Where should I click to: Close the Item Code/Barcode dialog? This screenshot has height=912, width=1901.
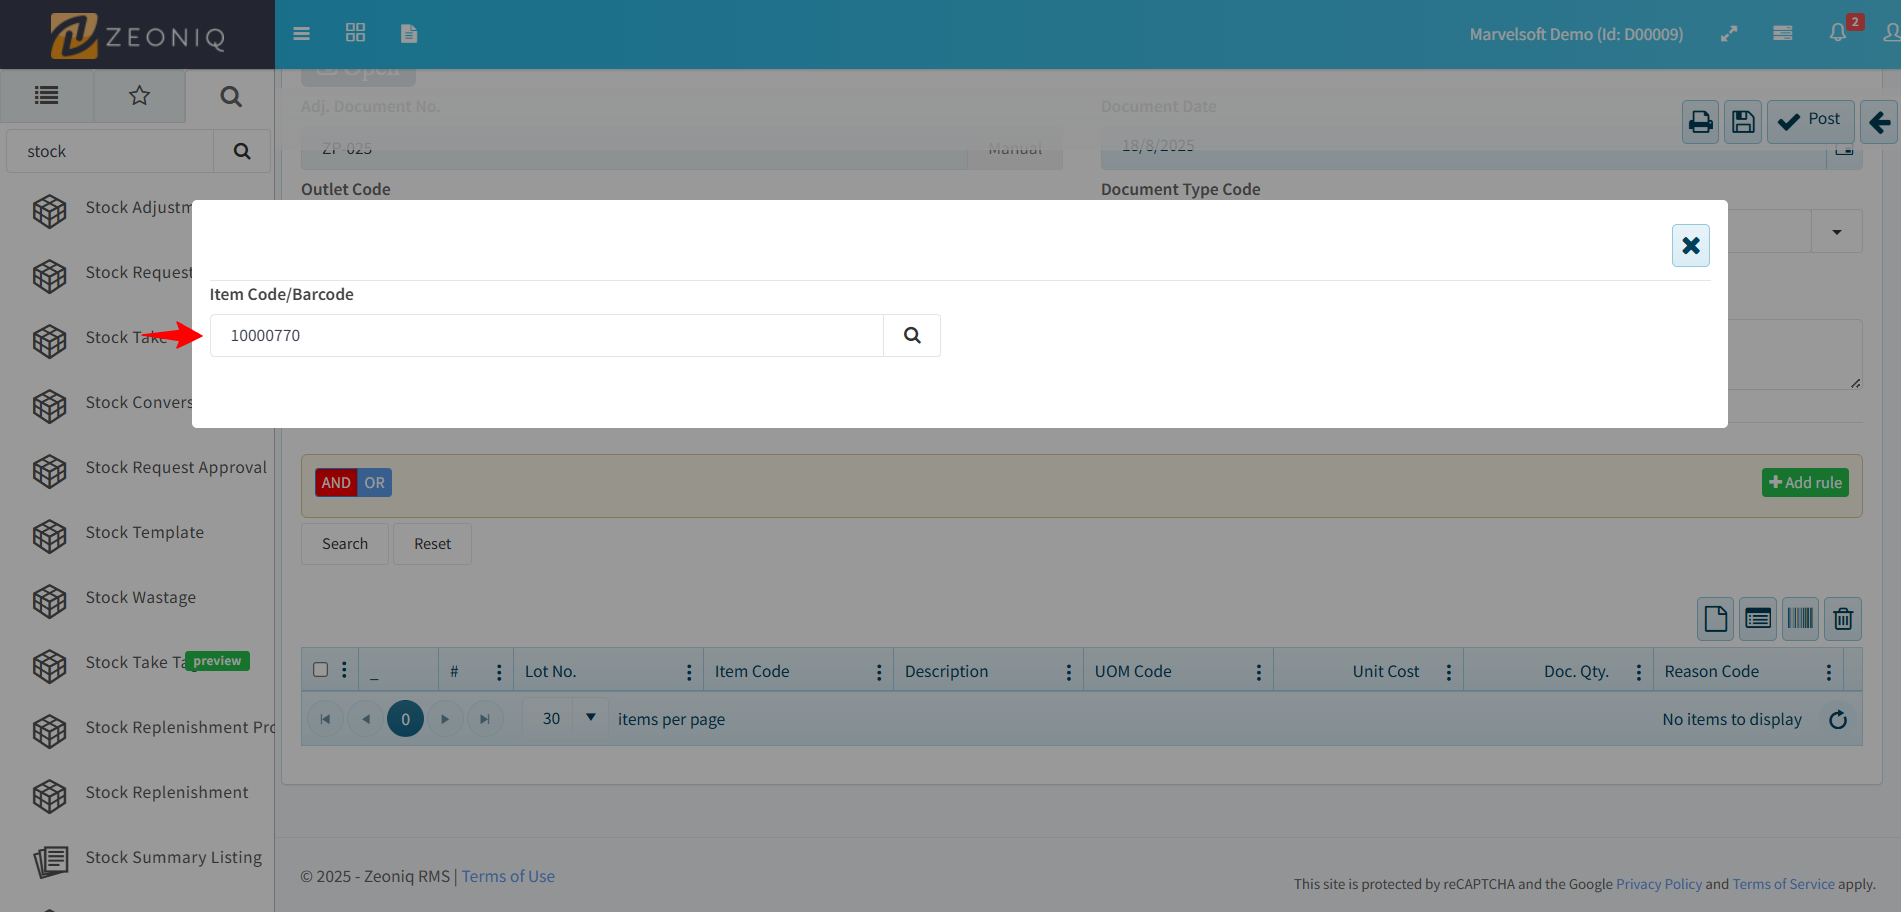point(1691,245)
